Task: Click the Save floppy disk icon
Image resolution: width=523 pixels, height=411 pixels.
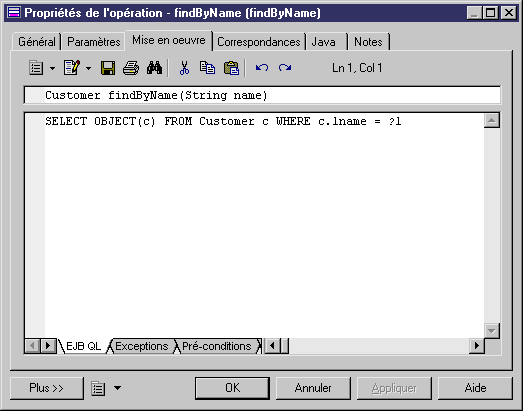Action: tap(108, 68)
